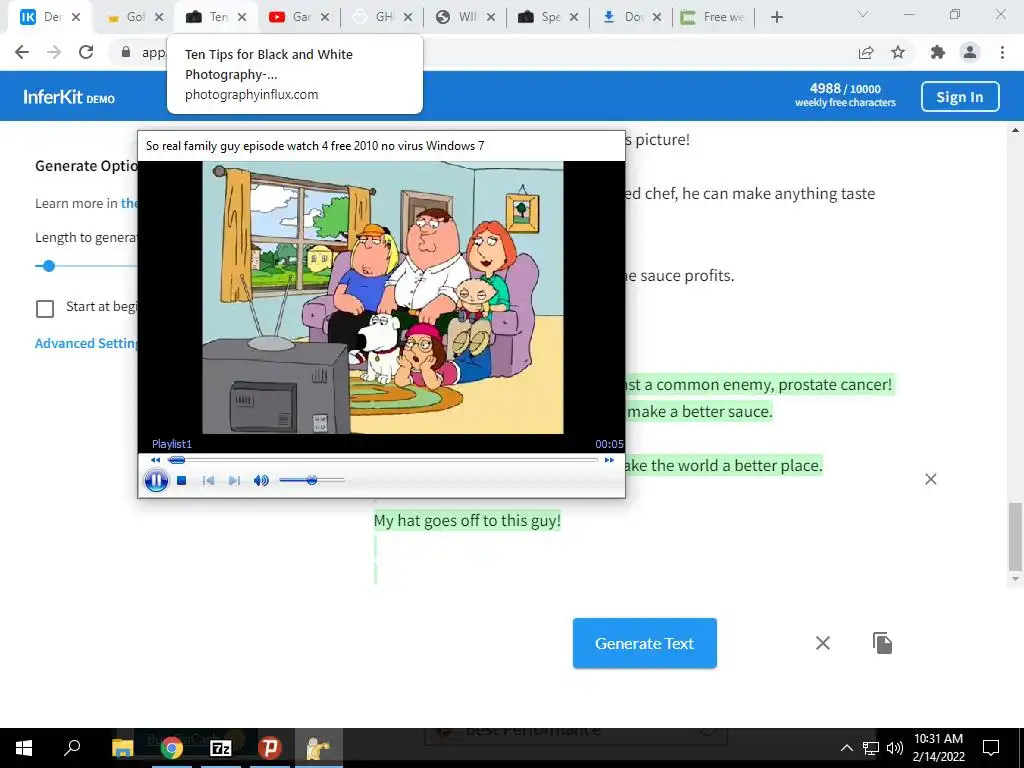
Task: Copy generated text with copy icon
Action: (882, 643)
